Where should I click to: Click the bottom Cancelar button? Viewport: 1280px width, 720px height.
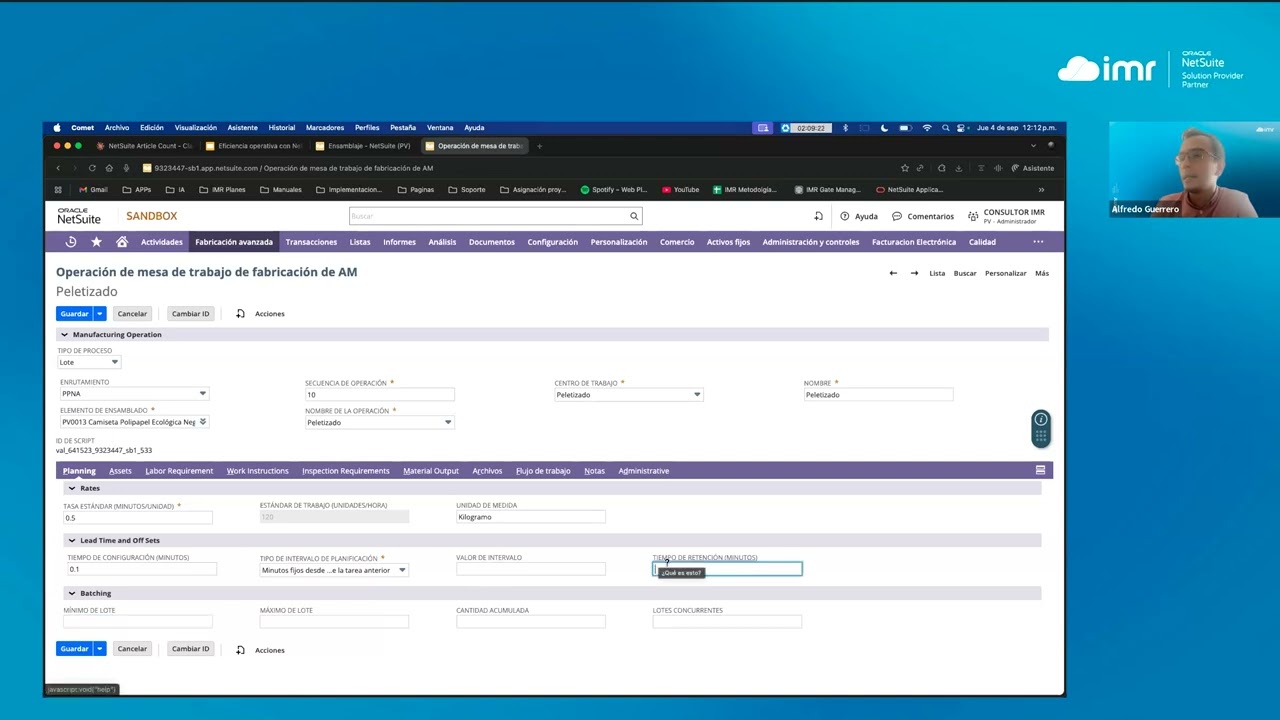[x=132, y=649]
